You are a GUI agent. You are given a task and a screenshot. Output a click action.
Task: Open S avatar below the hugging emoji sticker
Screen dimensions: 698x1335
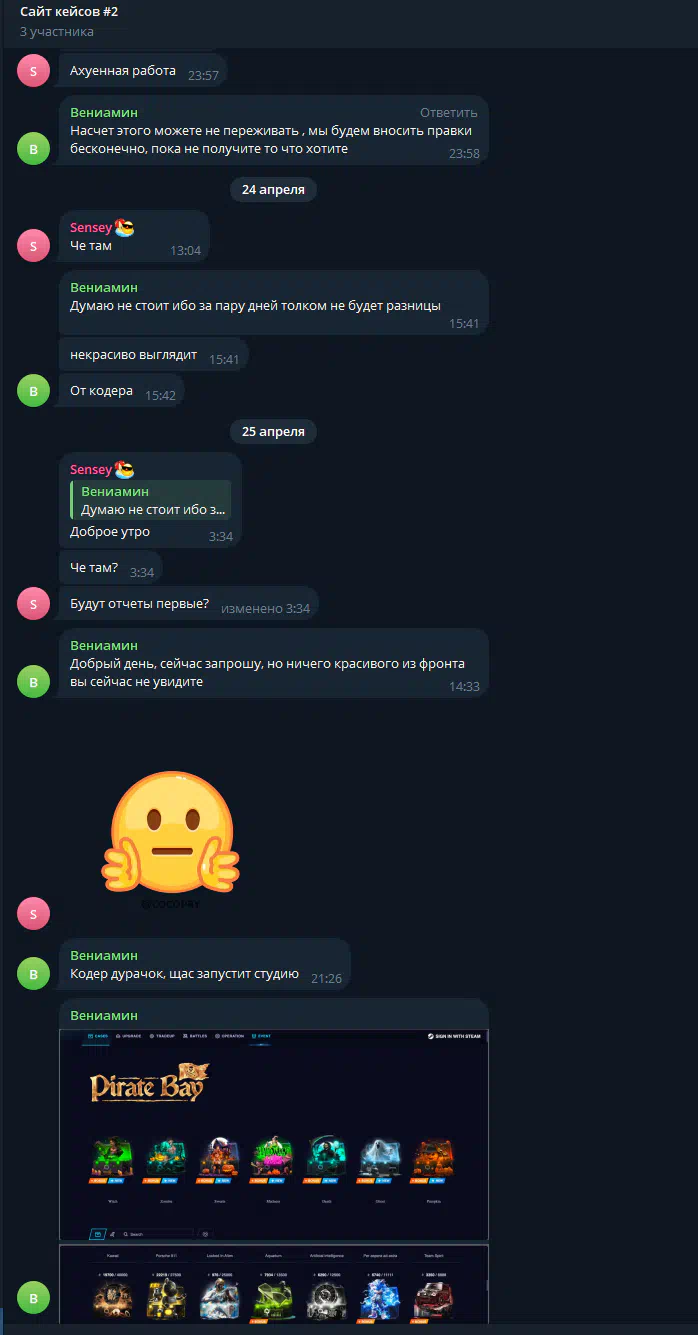pyautogui.click(x=33, y=913)
